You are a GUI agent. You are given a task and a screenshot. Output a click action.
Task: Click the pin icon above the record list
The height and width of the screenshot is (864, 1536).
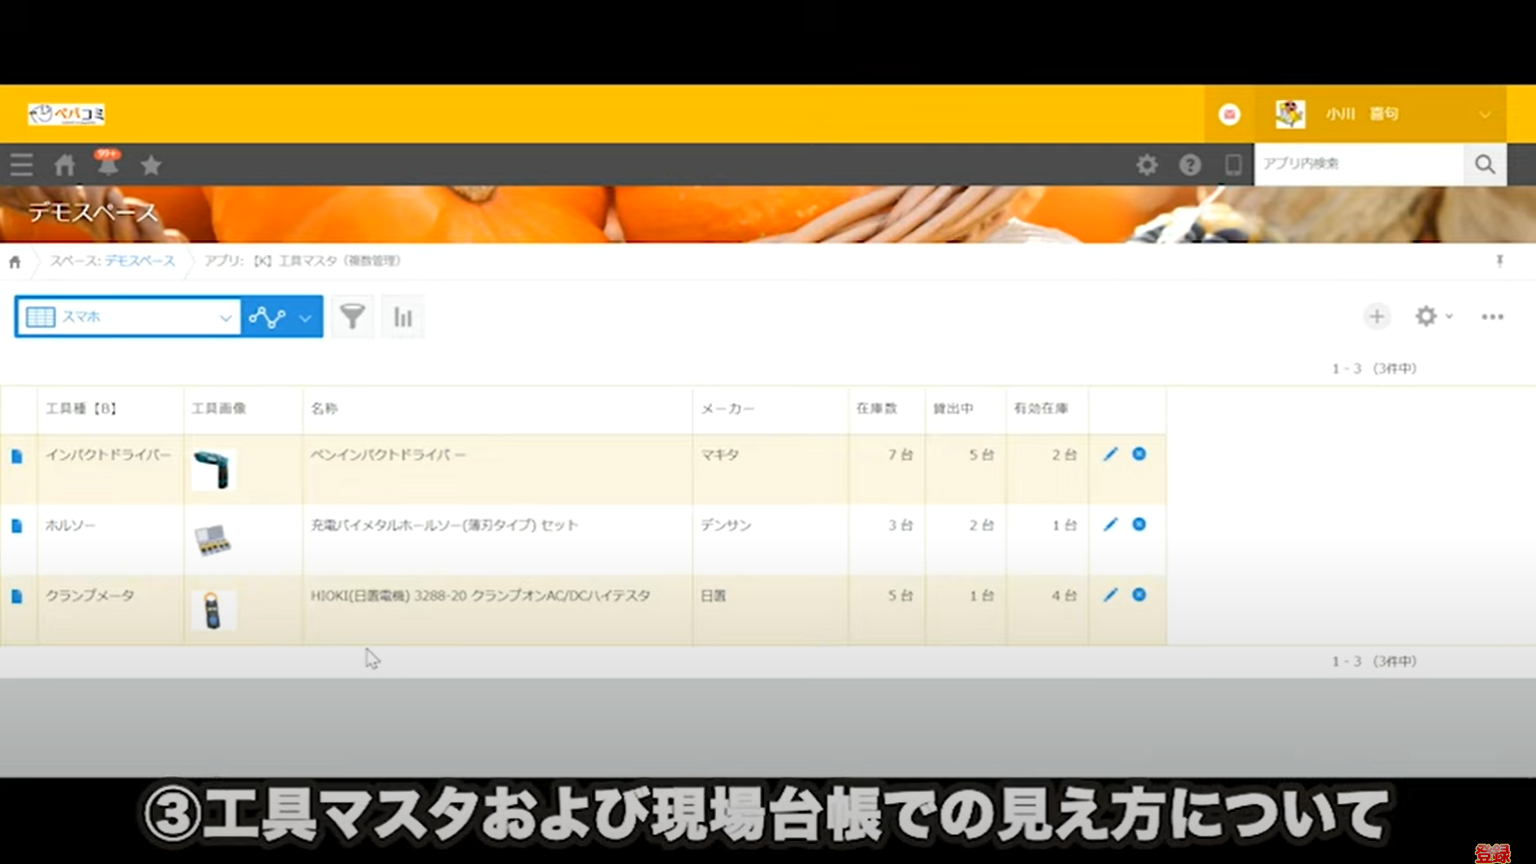tap(1500, 261)
